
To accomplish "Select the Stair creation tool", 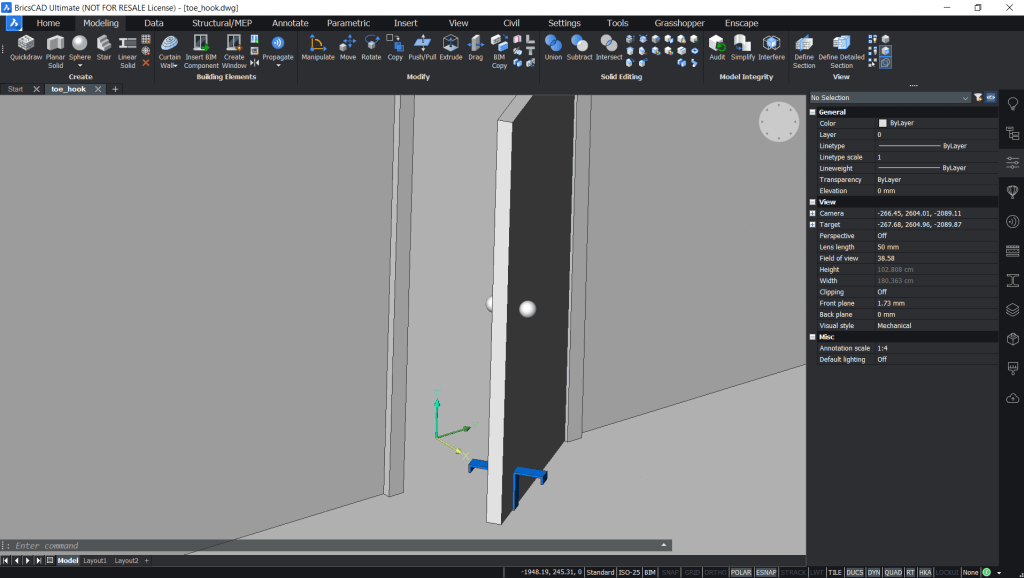I will (x=103, y=45).
